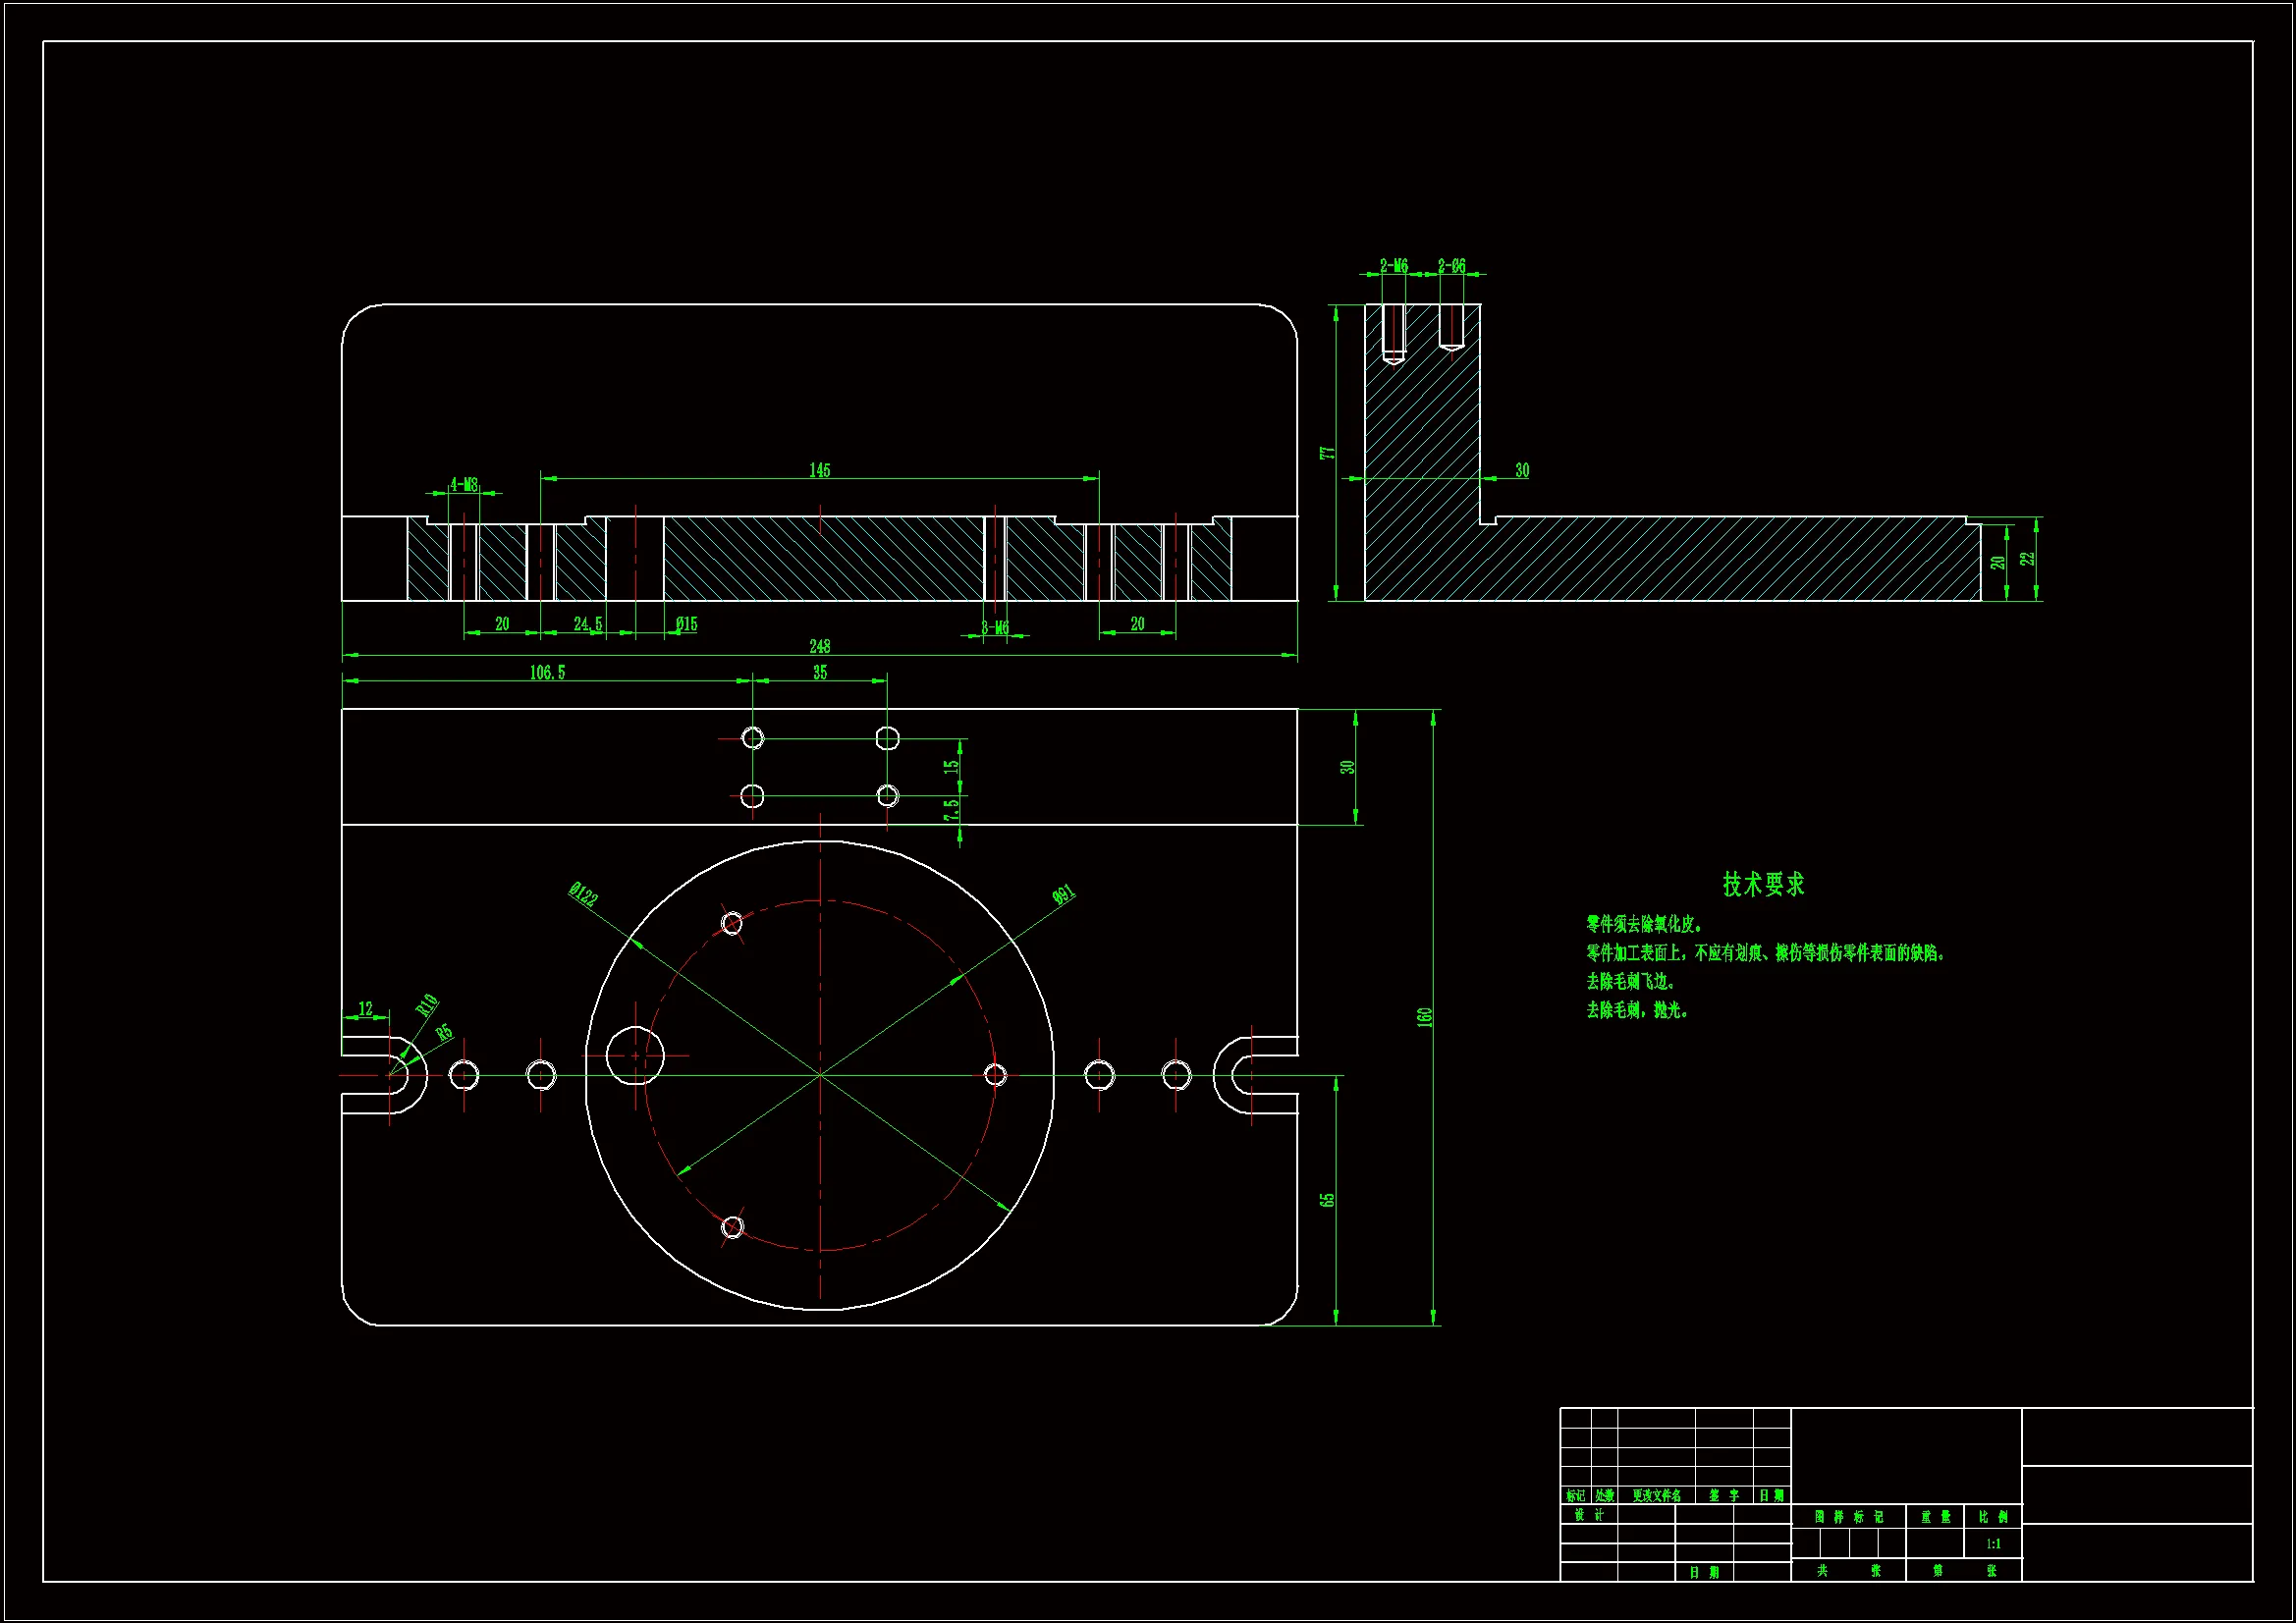Image resolution: width=2296 pixels, height=1623 pixels.
Task: Select the 65 vertical dimension text
Action: click(1327, 1200)
